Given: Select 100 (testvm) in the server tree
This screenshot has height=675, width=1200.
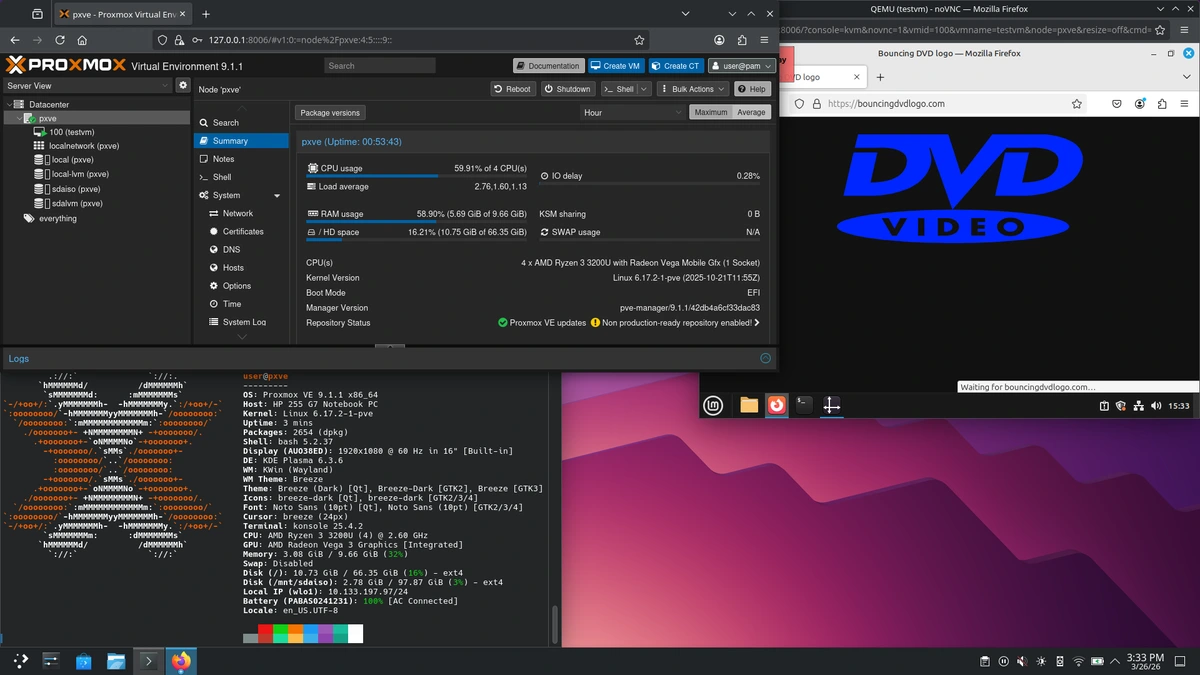Looking at the screenshot, I should tap(71, 132).
